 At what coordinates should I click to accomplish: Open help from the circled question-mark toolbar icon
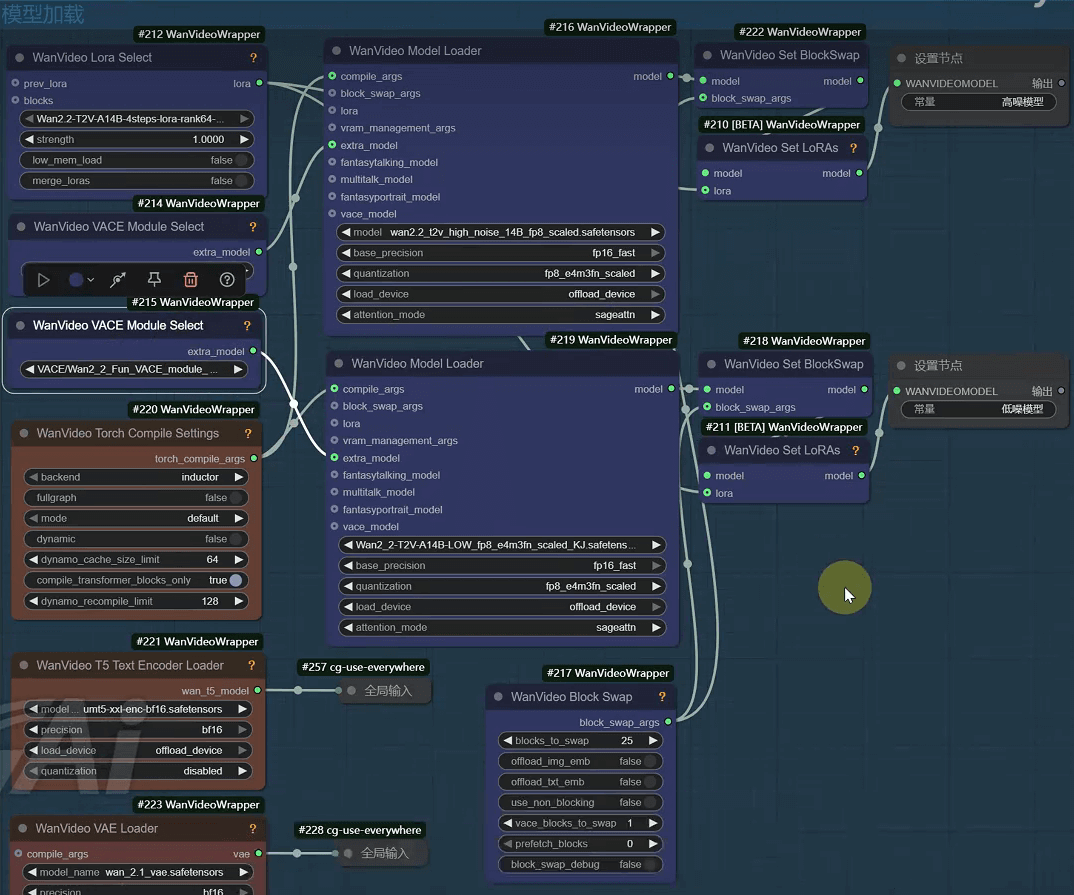[227, 279]
